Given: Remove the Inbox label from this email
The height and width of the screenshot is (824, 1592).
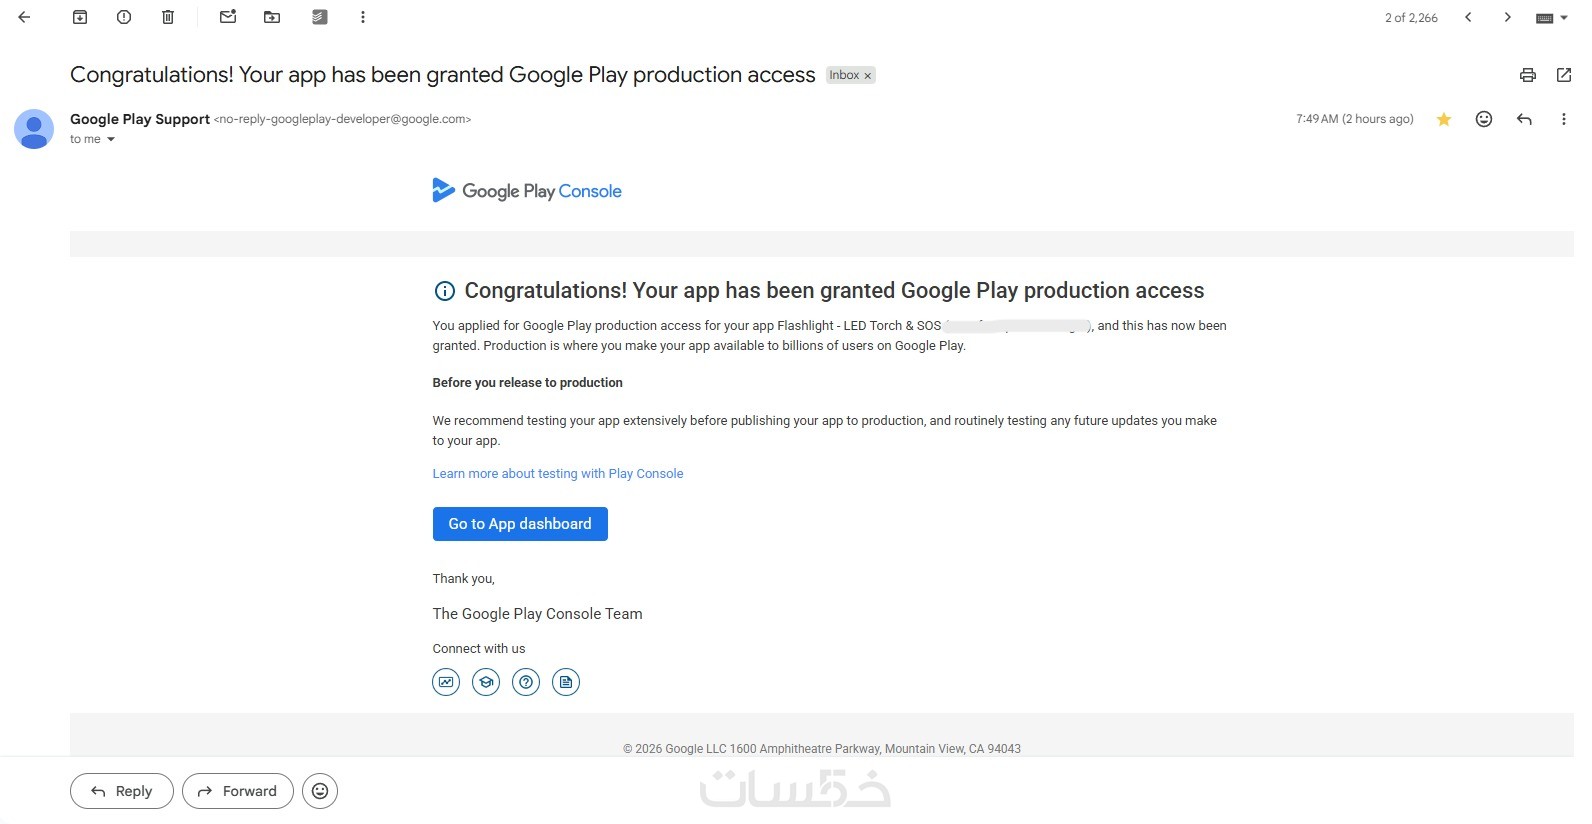Looking at the screenshot, I should pos(868,76).
